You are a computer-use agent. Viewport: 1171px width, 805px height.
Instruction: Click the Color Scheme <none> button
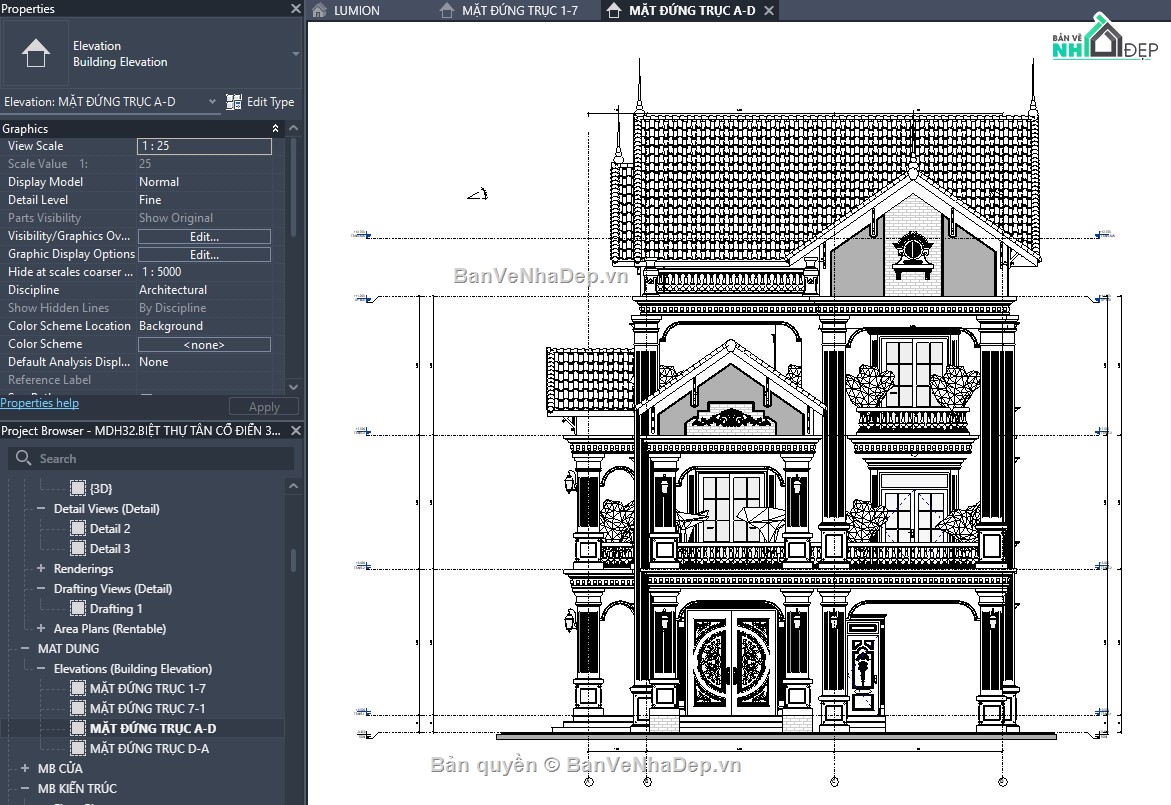(204, 344)
